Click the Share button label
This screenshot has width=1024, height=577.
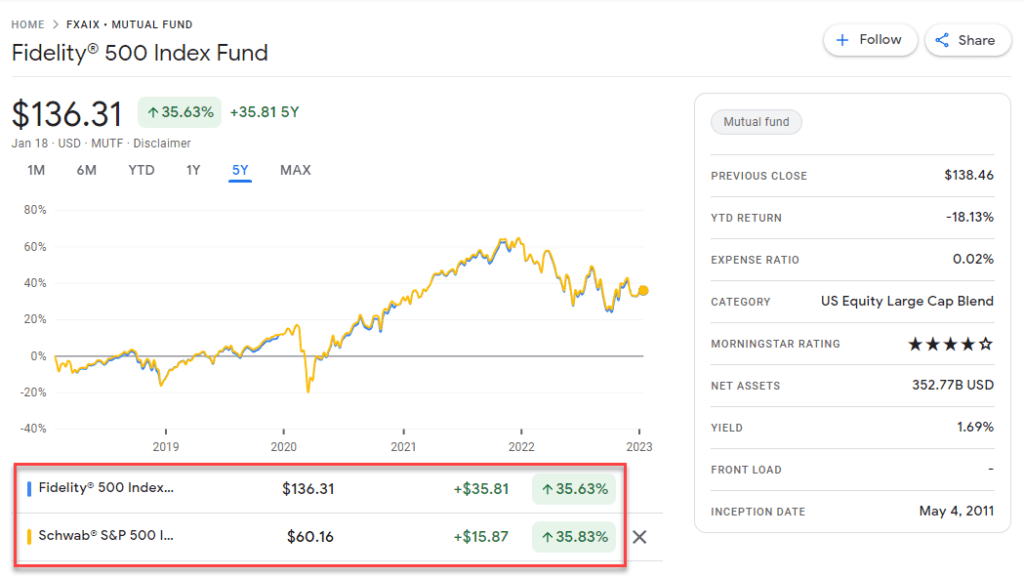click(x=976, y=40)
